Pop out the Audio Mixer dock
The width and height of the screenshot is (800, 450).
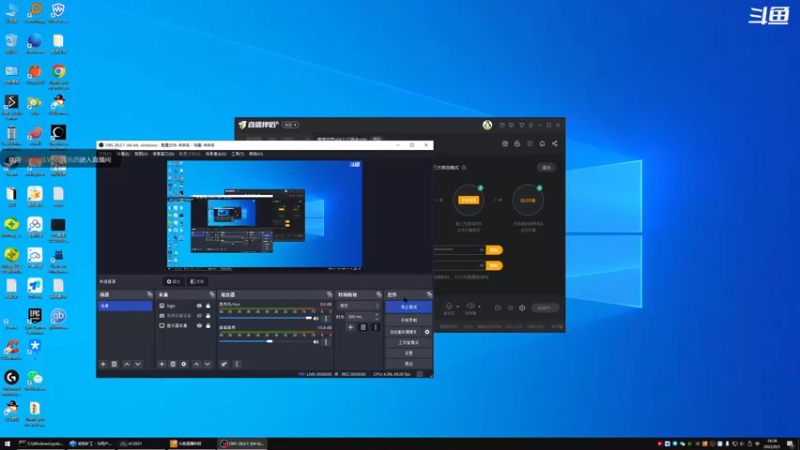[x=329, y=295]
